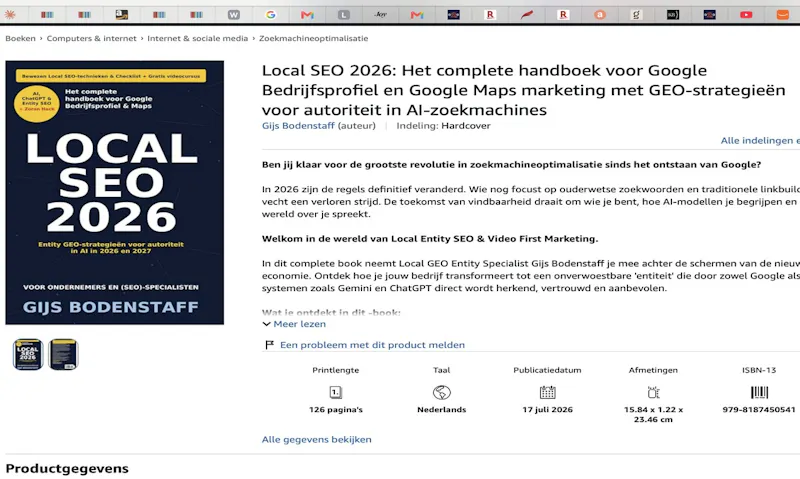Click the '(auteur)' text after the author name
The height and width of the screenshot is (479, 800).
(357, 125)
